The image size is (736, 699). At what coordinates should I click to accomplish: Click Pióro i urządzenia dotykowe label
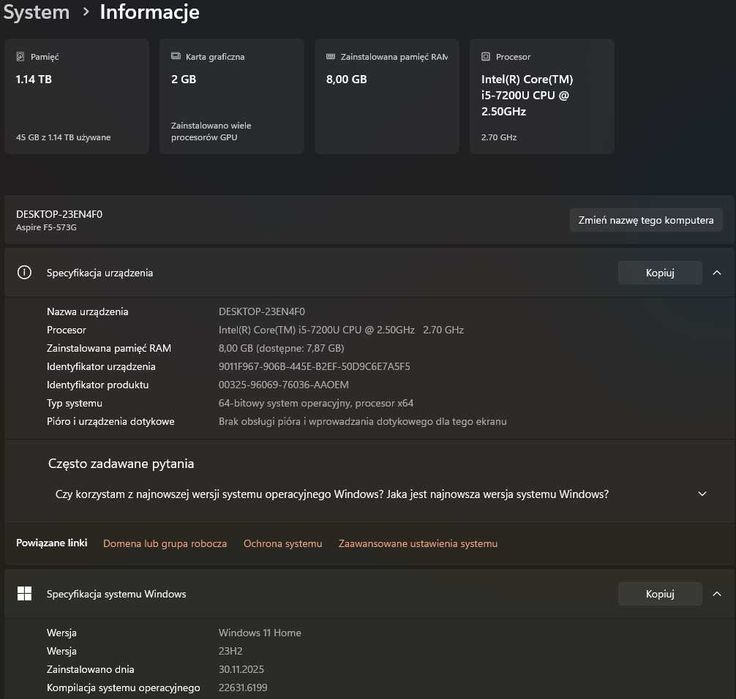[x=110, y=421]
